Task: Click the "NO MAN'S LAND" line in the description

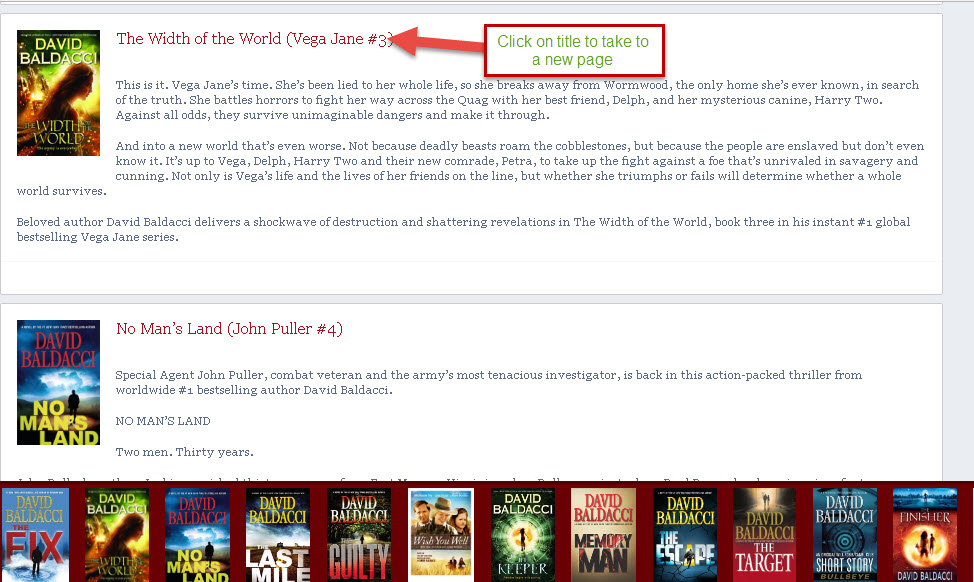Action: 163,421
